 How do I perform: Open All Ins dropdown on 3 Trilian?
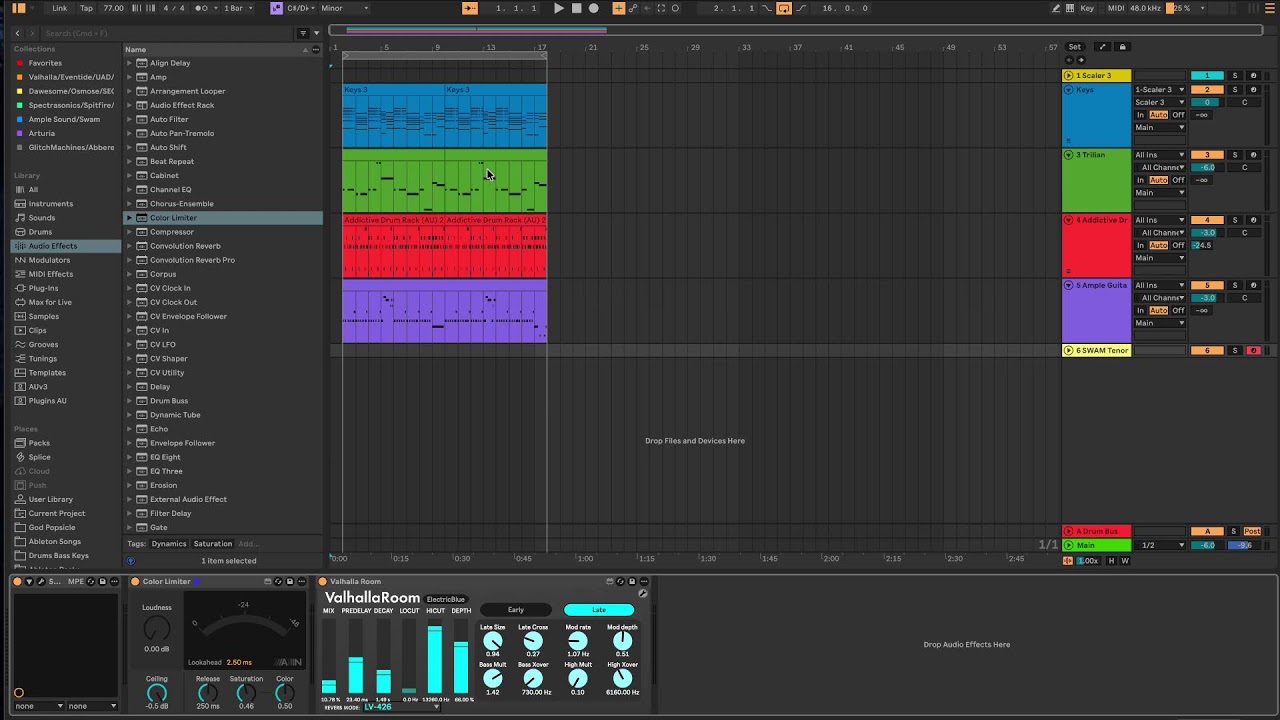pos(1160,155)
